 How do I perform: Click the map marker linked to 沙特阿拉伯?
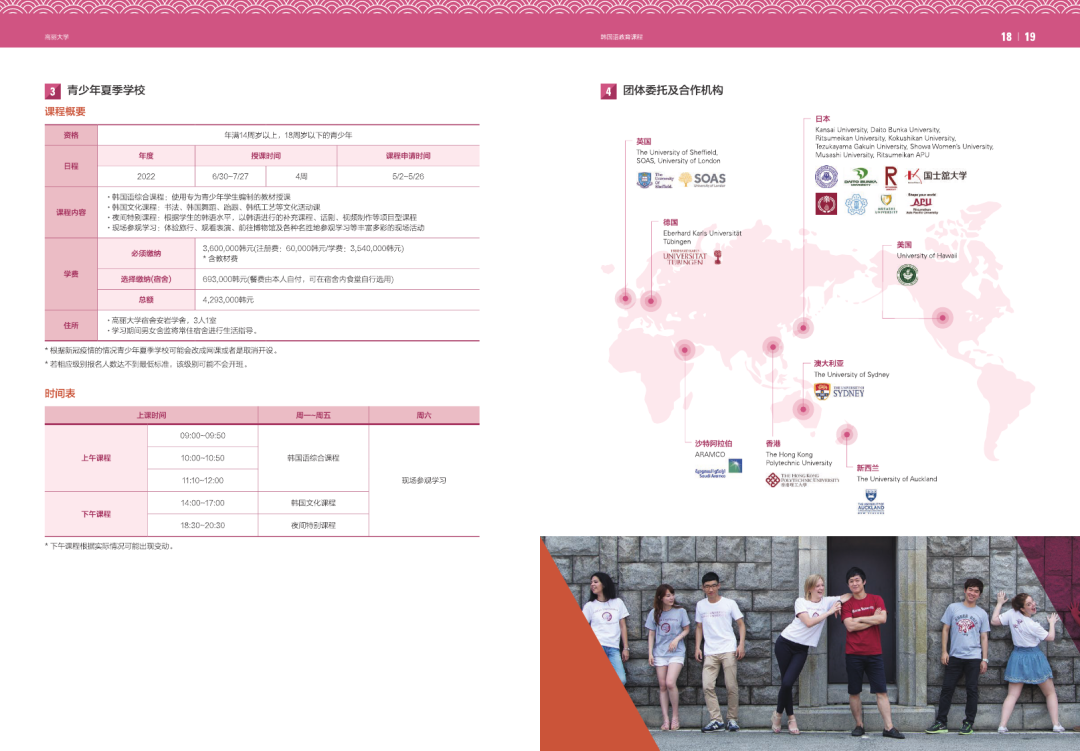[x=685, y=350]
